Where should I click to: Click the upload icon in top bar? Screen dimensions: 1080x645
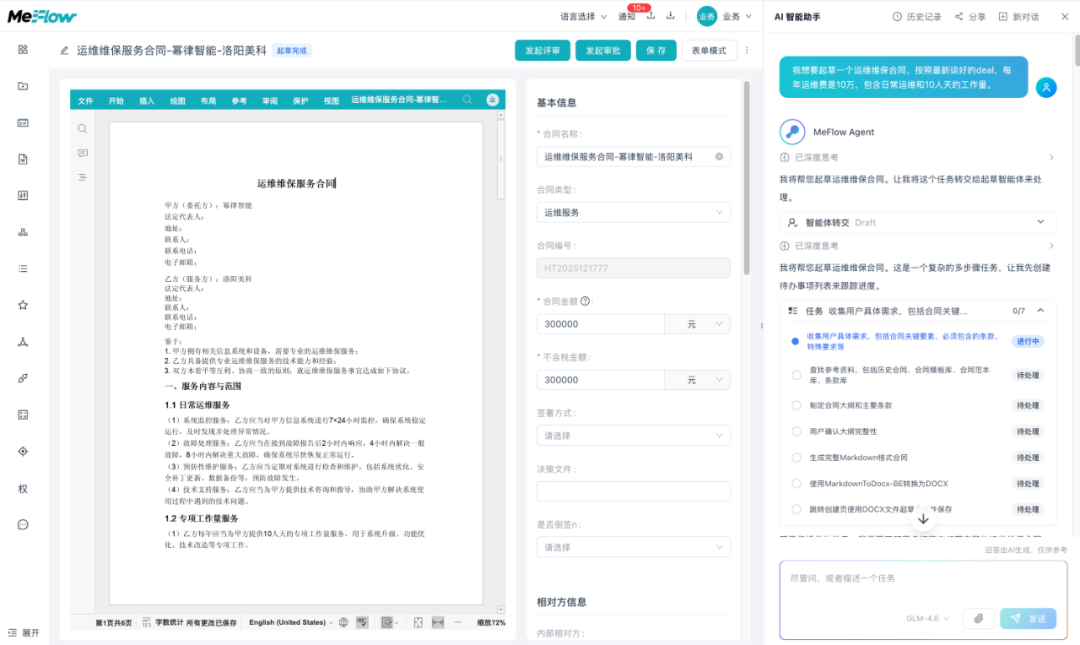(x=650, y=17)
